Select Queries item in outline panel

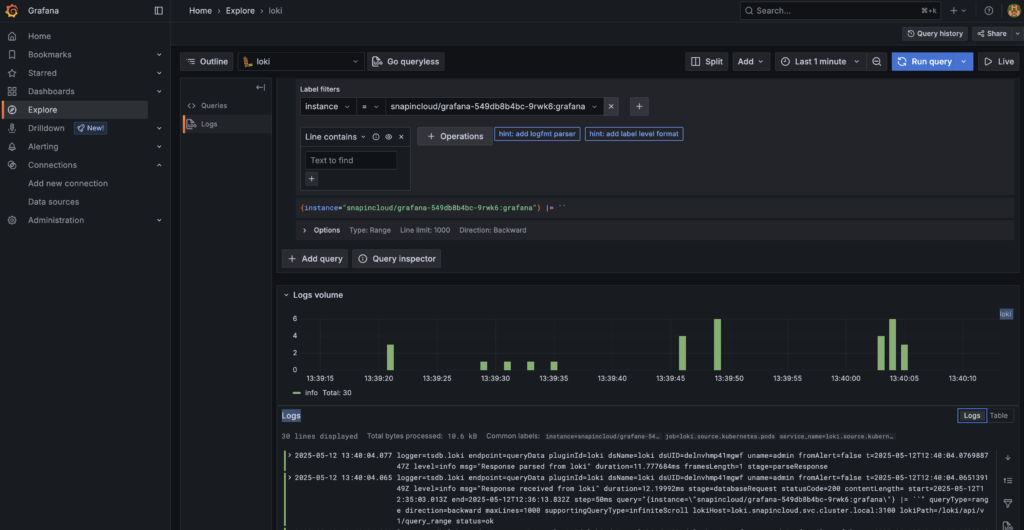tap(227, 106)
